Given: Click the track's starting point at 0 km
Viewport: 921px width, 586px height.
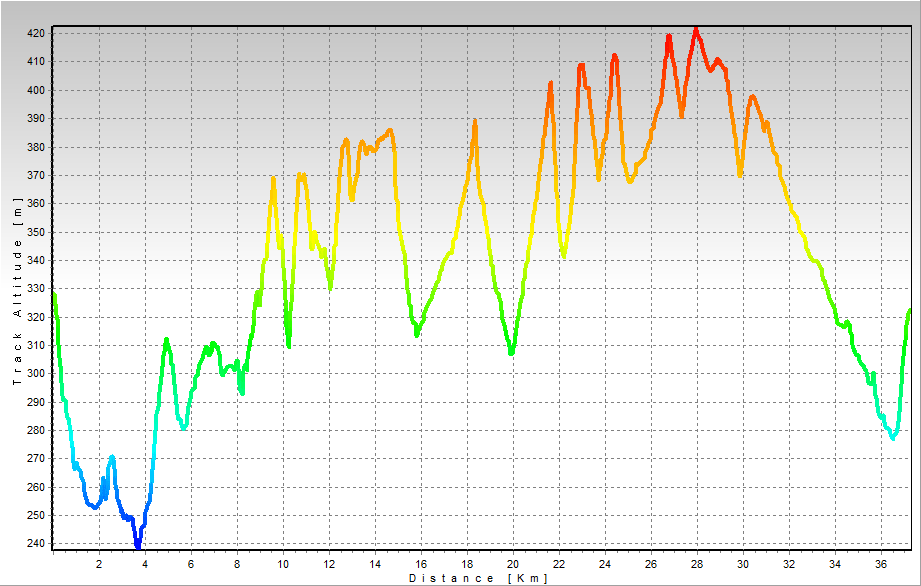Looking at the screenshot, I should tap(54, 294).
